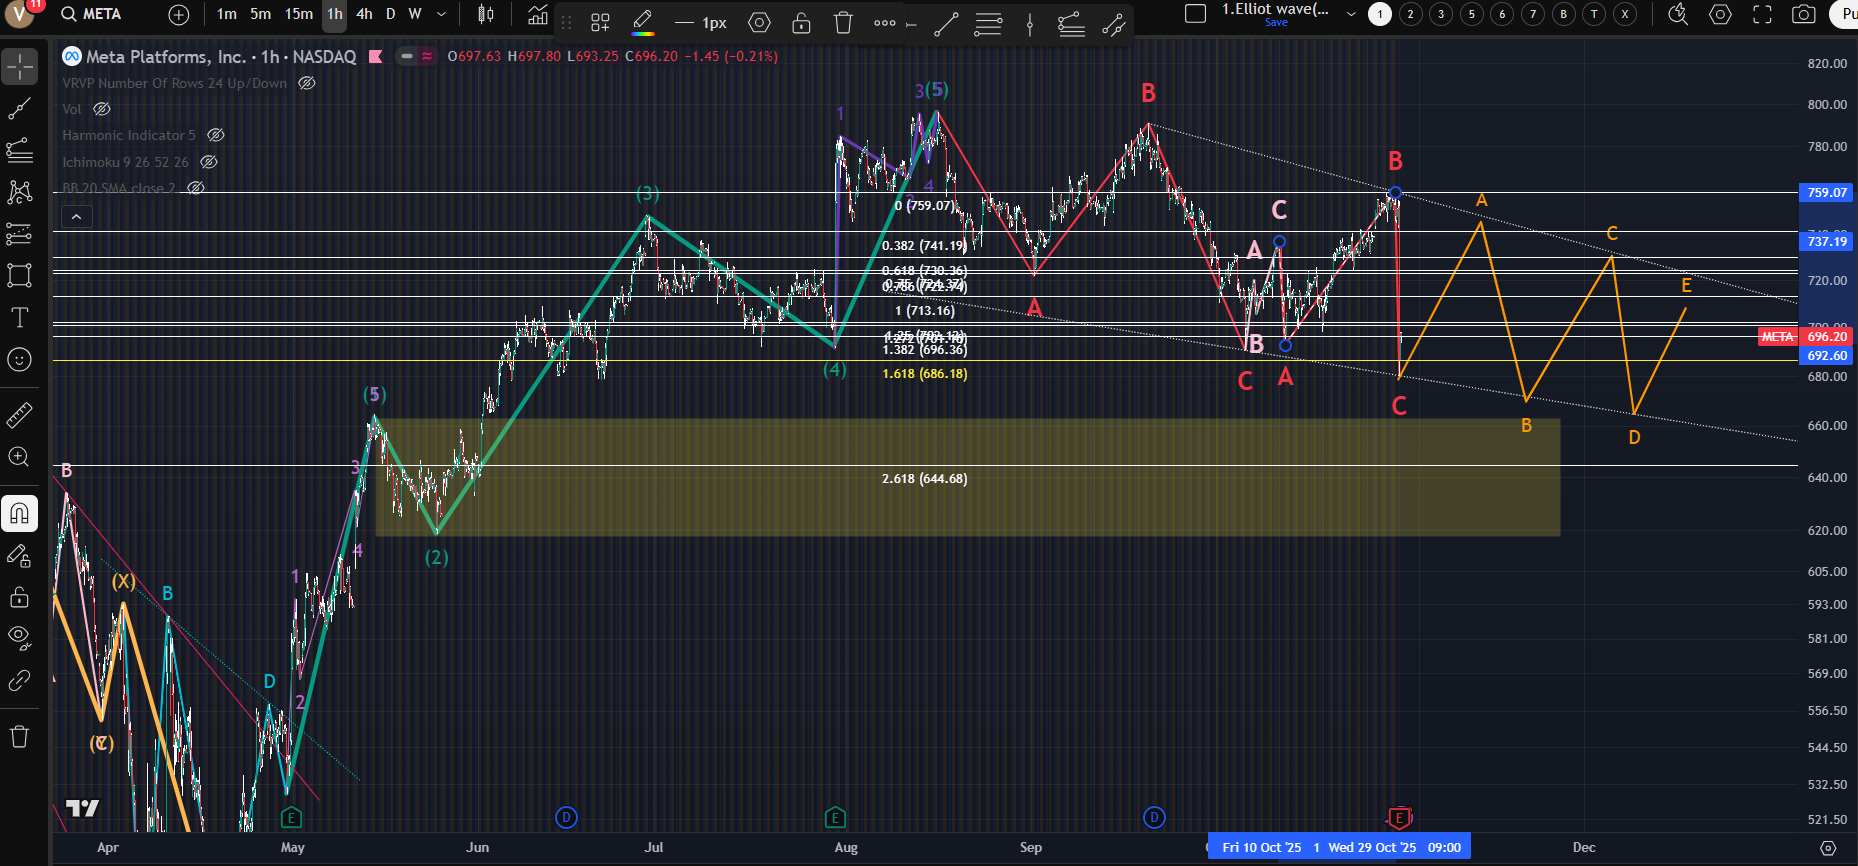This screenshot has height=866, width=1858.
Task: Open the candlestick chart type selector
Action: tap(486, 14)
